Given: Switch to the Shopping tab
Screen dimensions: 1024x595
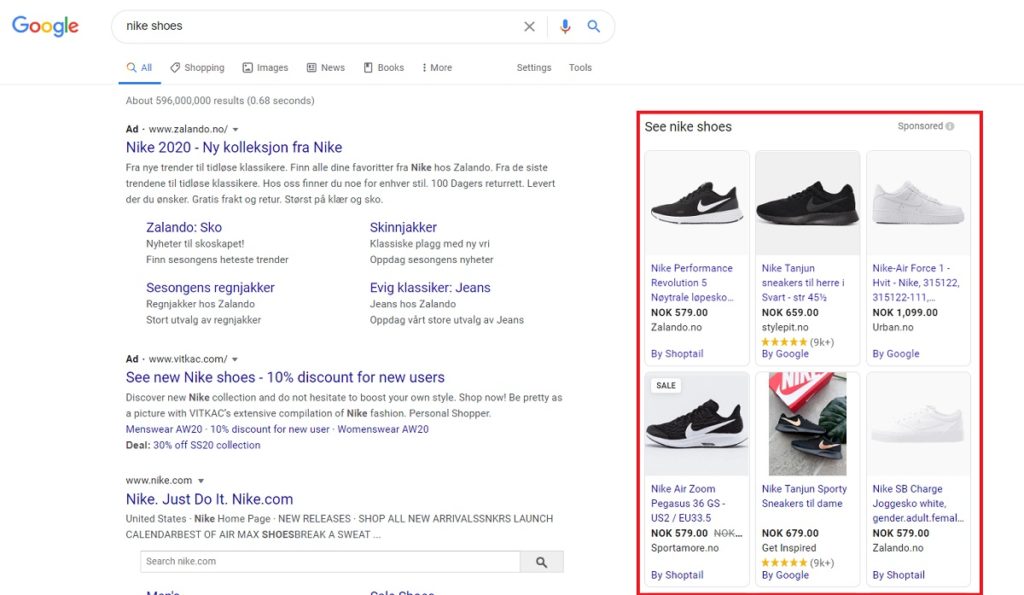Looking at the screenshot, I should coord(197,67).
